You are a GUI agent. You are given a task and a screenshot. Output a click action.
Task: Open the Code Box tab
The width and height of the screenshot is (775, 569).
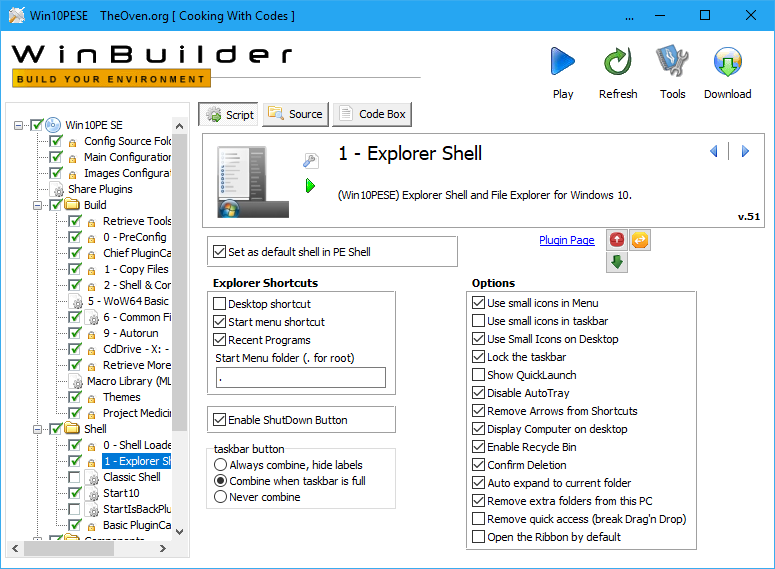372,114
